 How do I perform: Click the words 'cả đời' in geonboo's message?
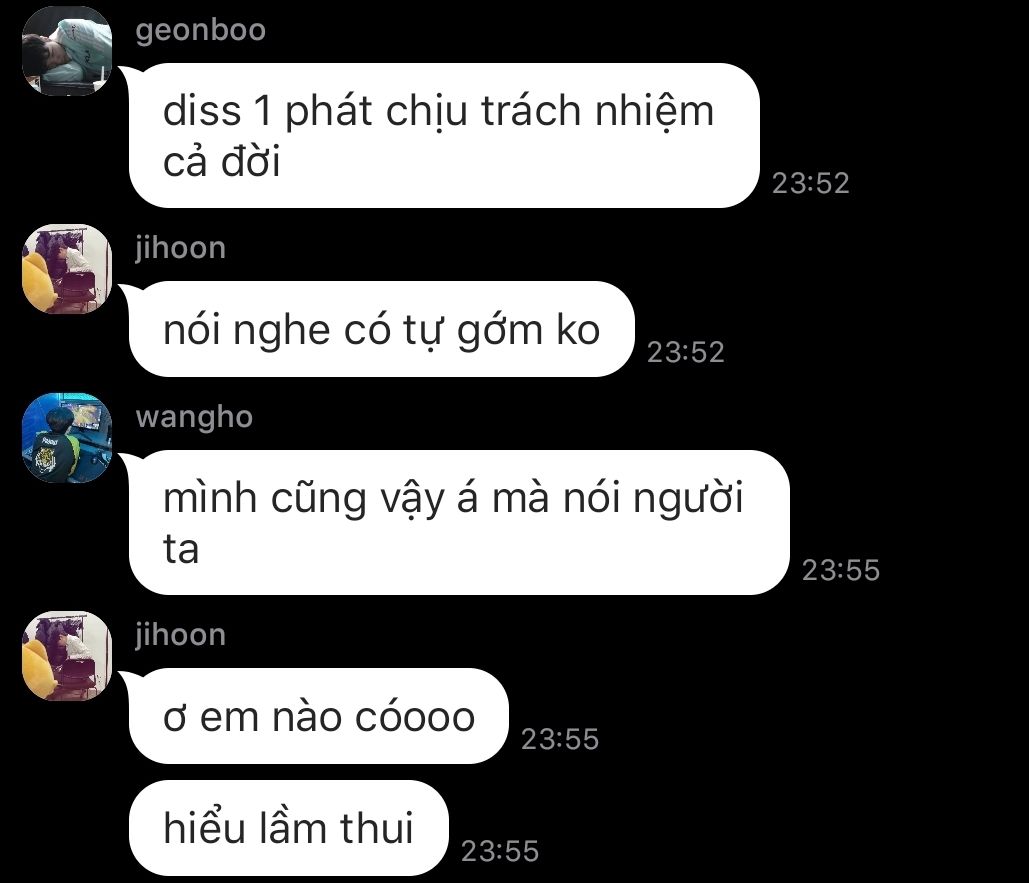[x=222, y=161]
